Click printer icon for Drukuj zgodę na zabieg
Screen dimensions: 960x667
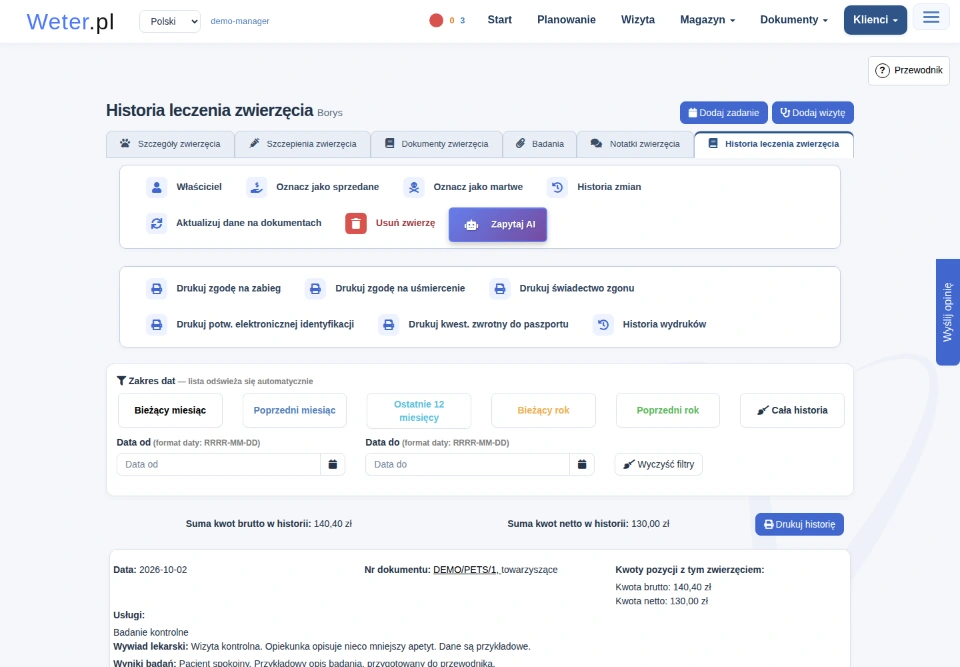[x=157, y=288]
